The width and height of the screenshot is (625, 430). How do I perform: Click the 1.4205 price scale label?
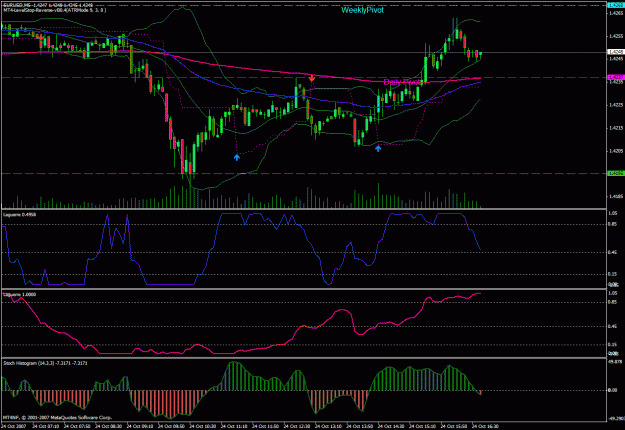click(616, 151)
